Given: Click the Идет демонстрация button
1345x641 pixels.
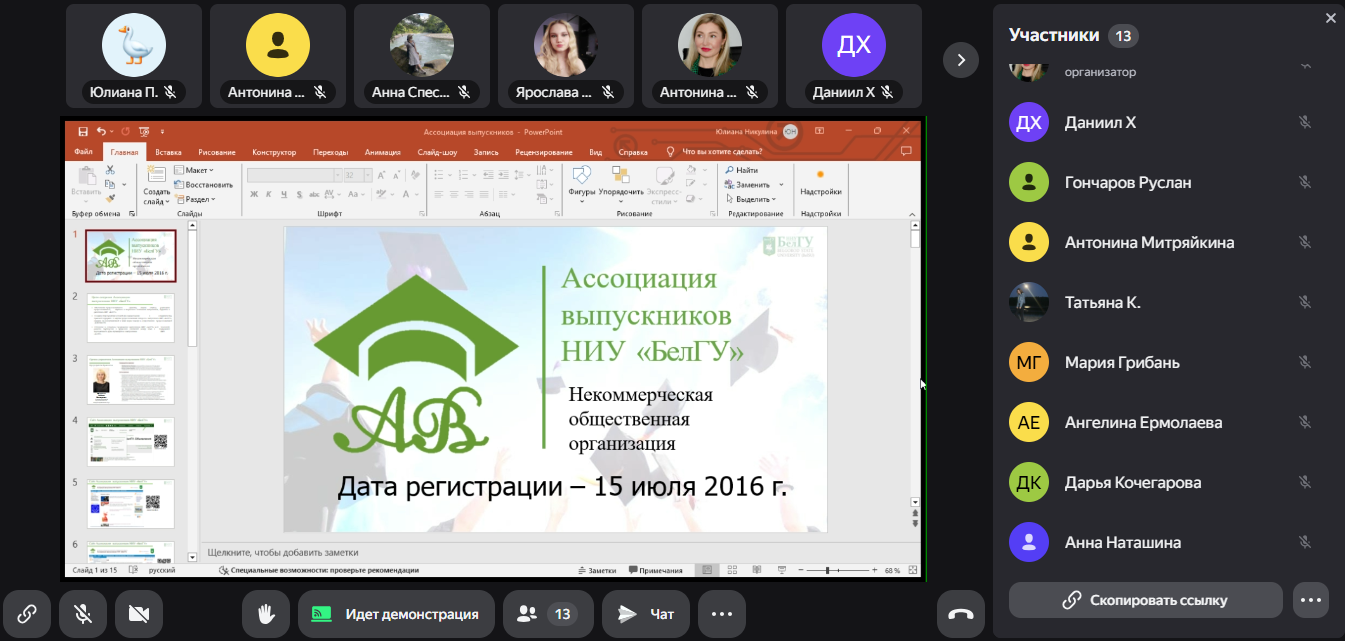Looking at the screenshot, I should (x=396, y=614).
